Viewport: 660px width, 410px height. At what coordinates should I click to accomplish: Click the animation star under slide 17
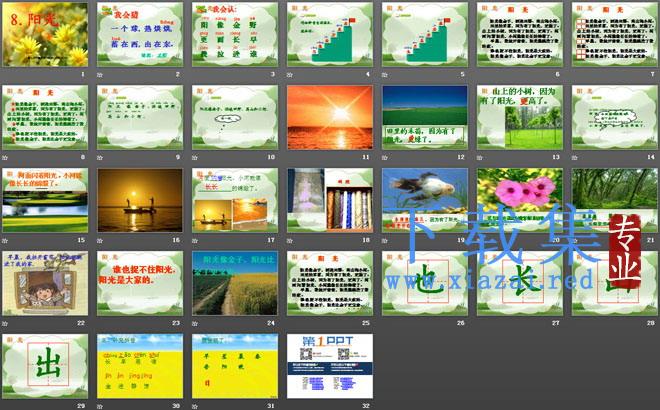(x=195, y=240)
